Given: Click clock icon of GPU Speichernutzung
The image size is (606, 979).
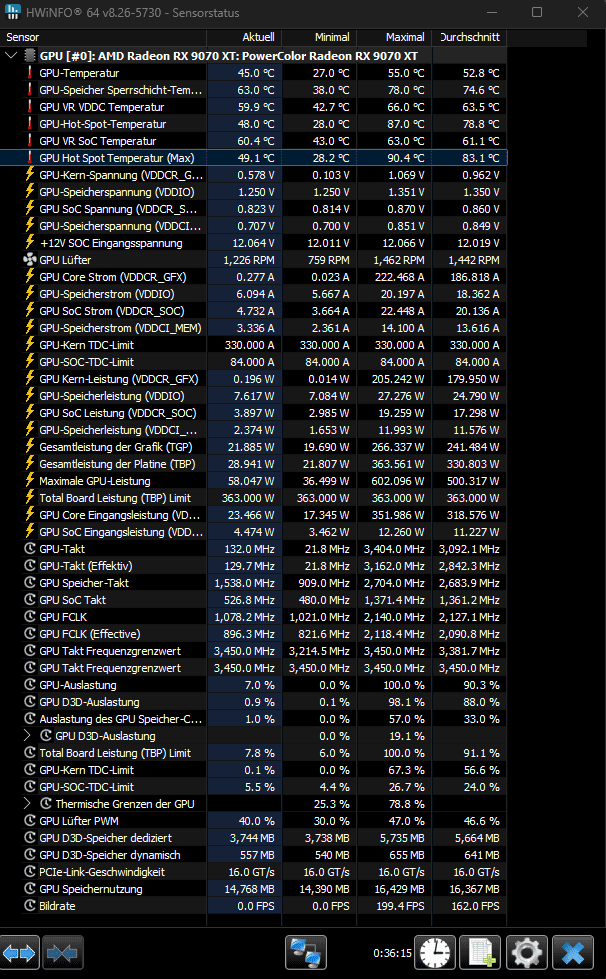Looking at the screenshot, I should pos(29,888).
